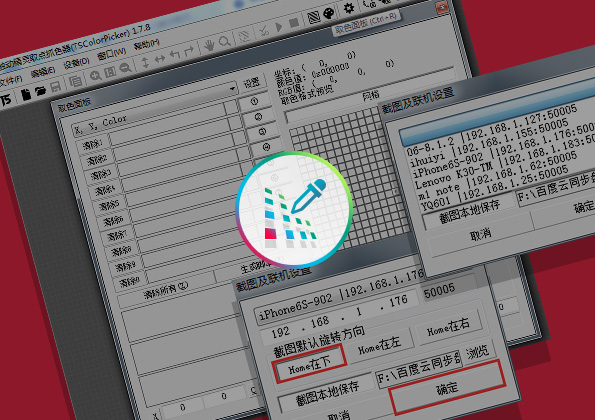Select Home在左 rotation option
Viewport: 595px width, 420px height.
[x=379, y=344]
